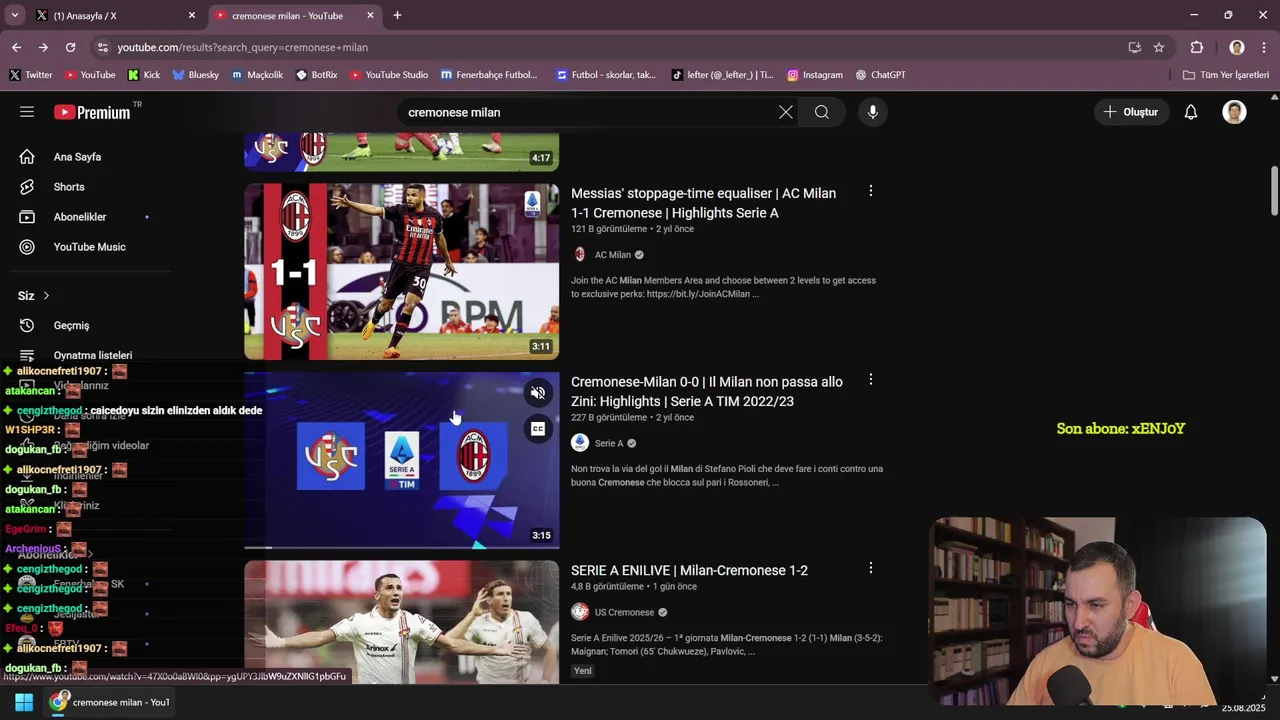Open Messias' stoppage-time equaliser video title

pos(703,203)
